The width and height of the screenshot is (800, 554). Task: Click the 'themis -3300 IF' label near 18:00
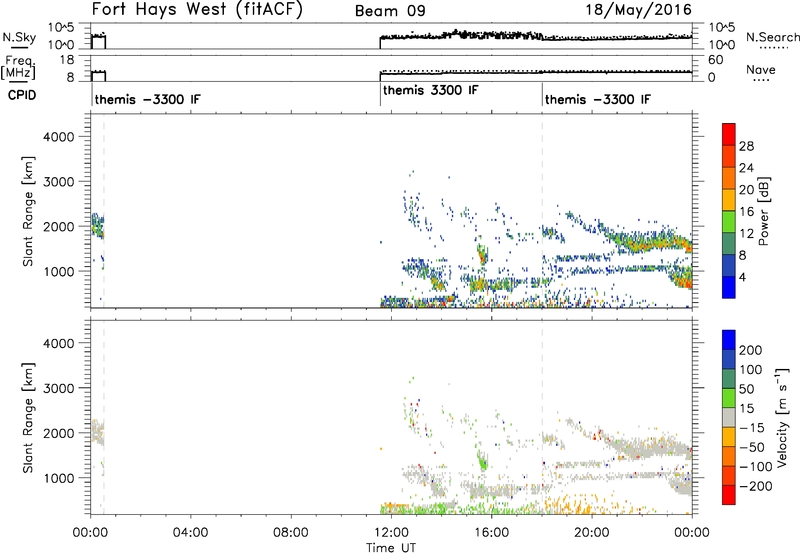597,99
